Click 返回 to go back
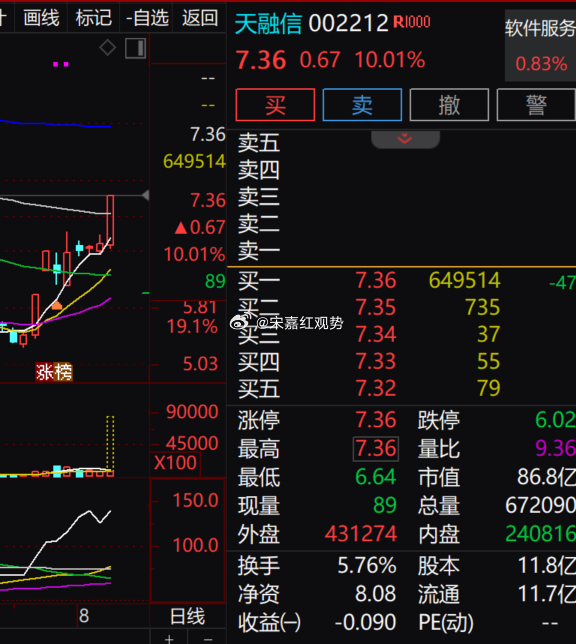 (200, 18)
